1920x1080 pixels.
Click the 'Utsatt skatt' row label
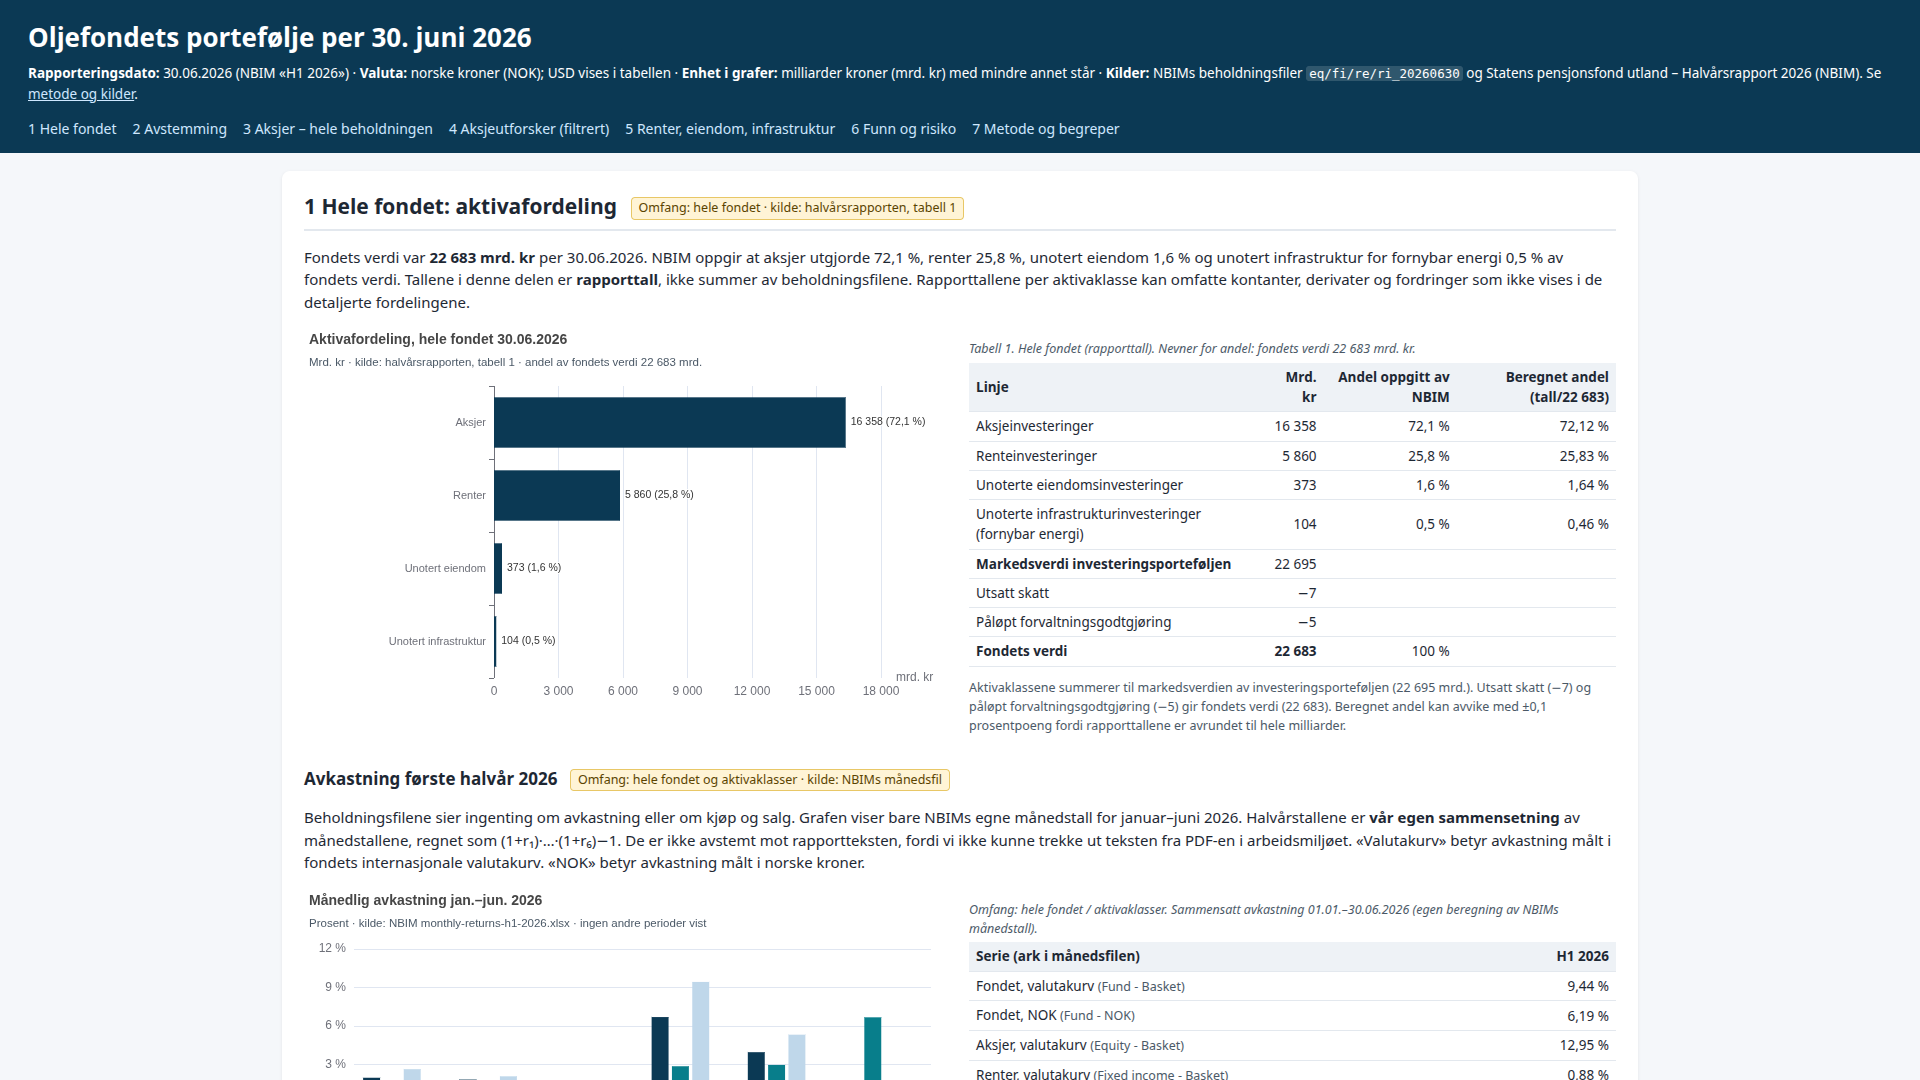(x=1012, y=593)
